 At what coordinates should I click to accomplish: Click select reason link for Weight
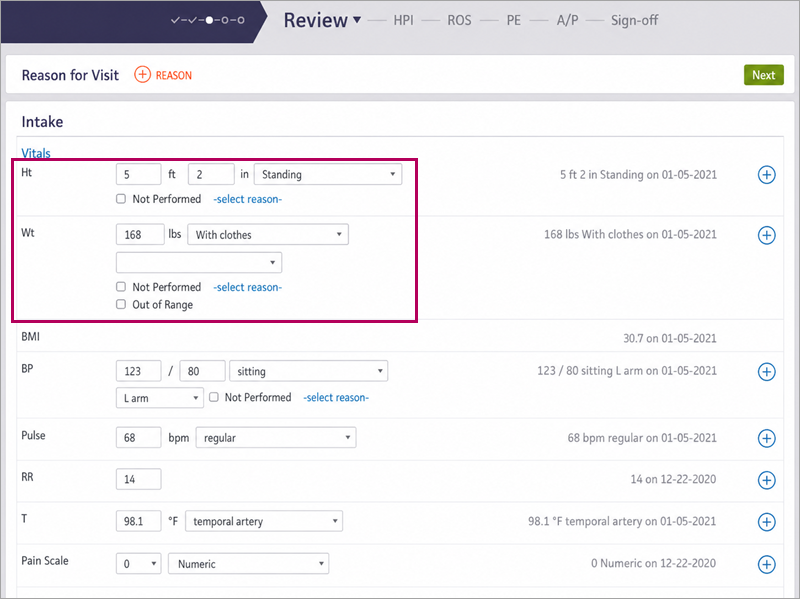tap(247, 287)
